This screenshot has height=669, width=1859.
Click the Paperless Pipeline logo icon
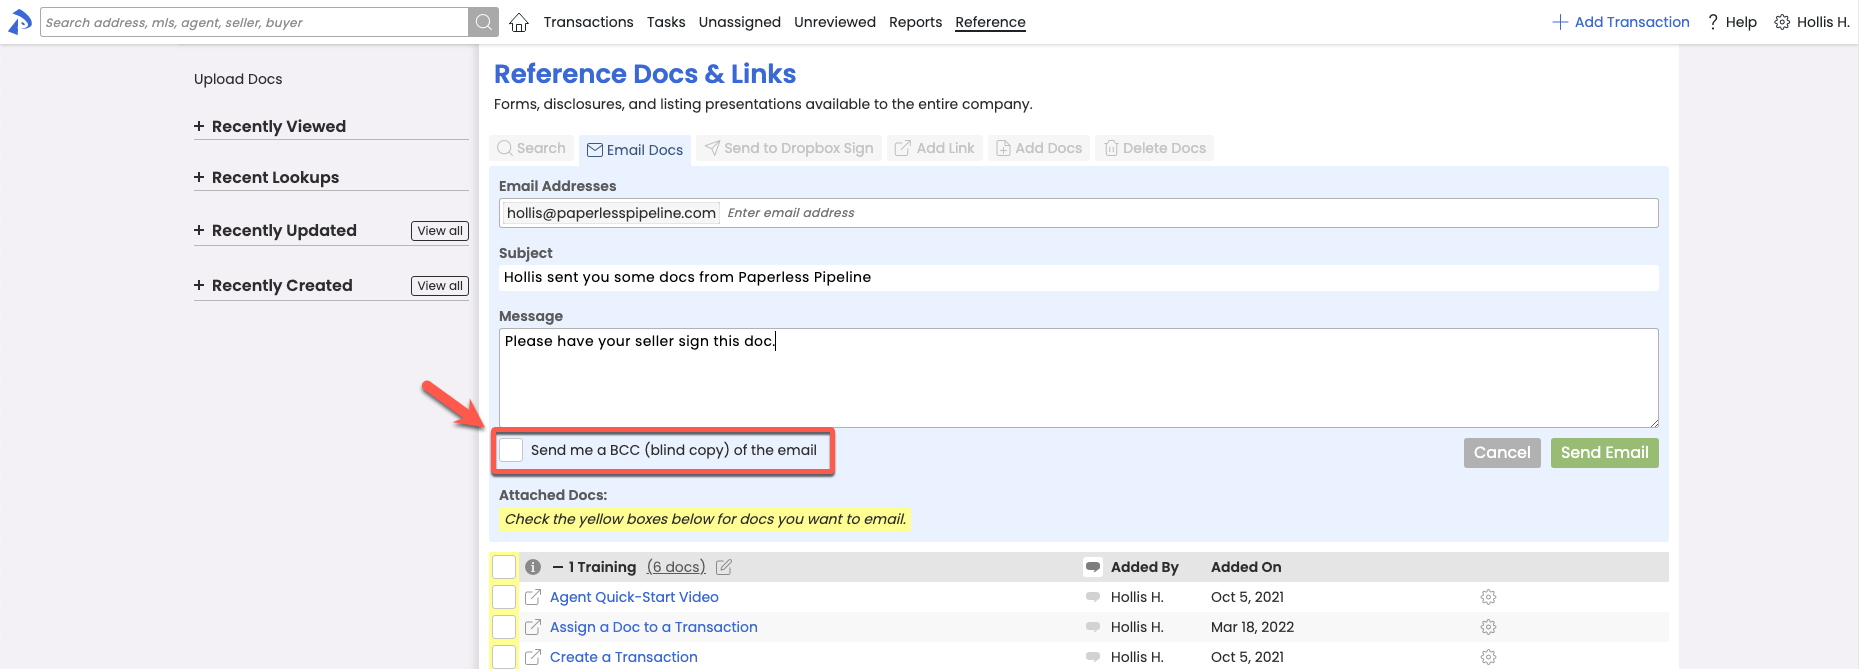[x=20, y=22]
